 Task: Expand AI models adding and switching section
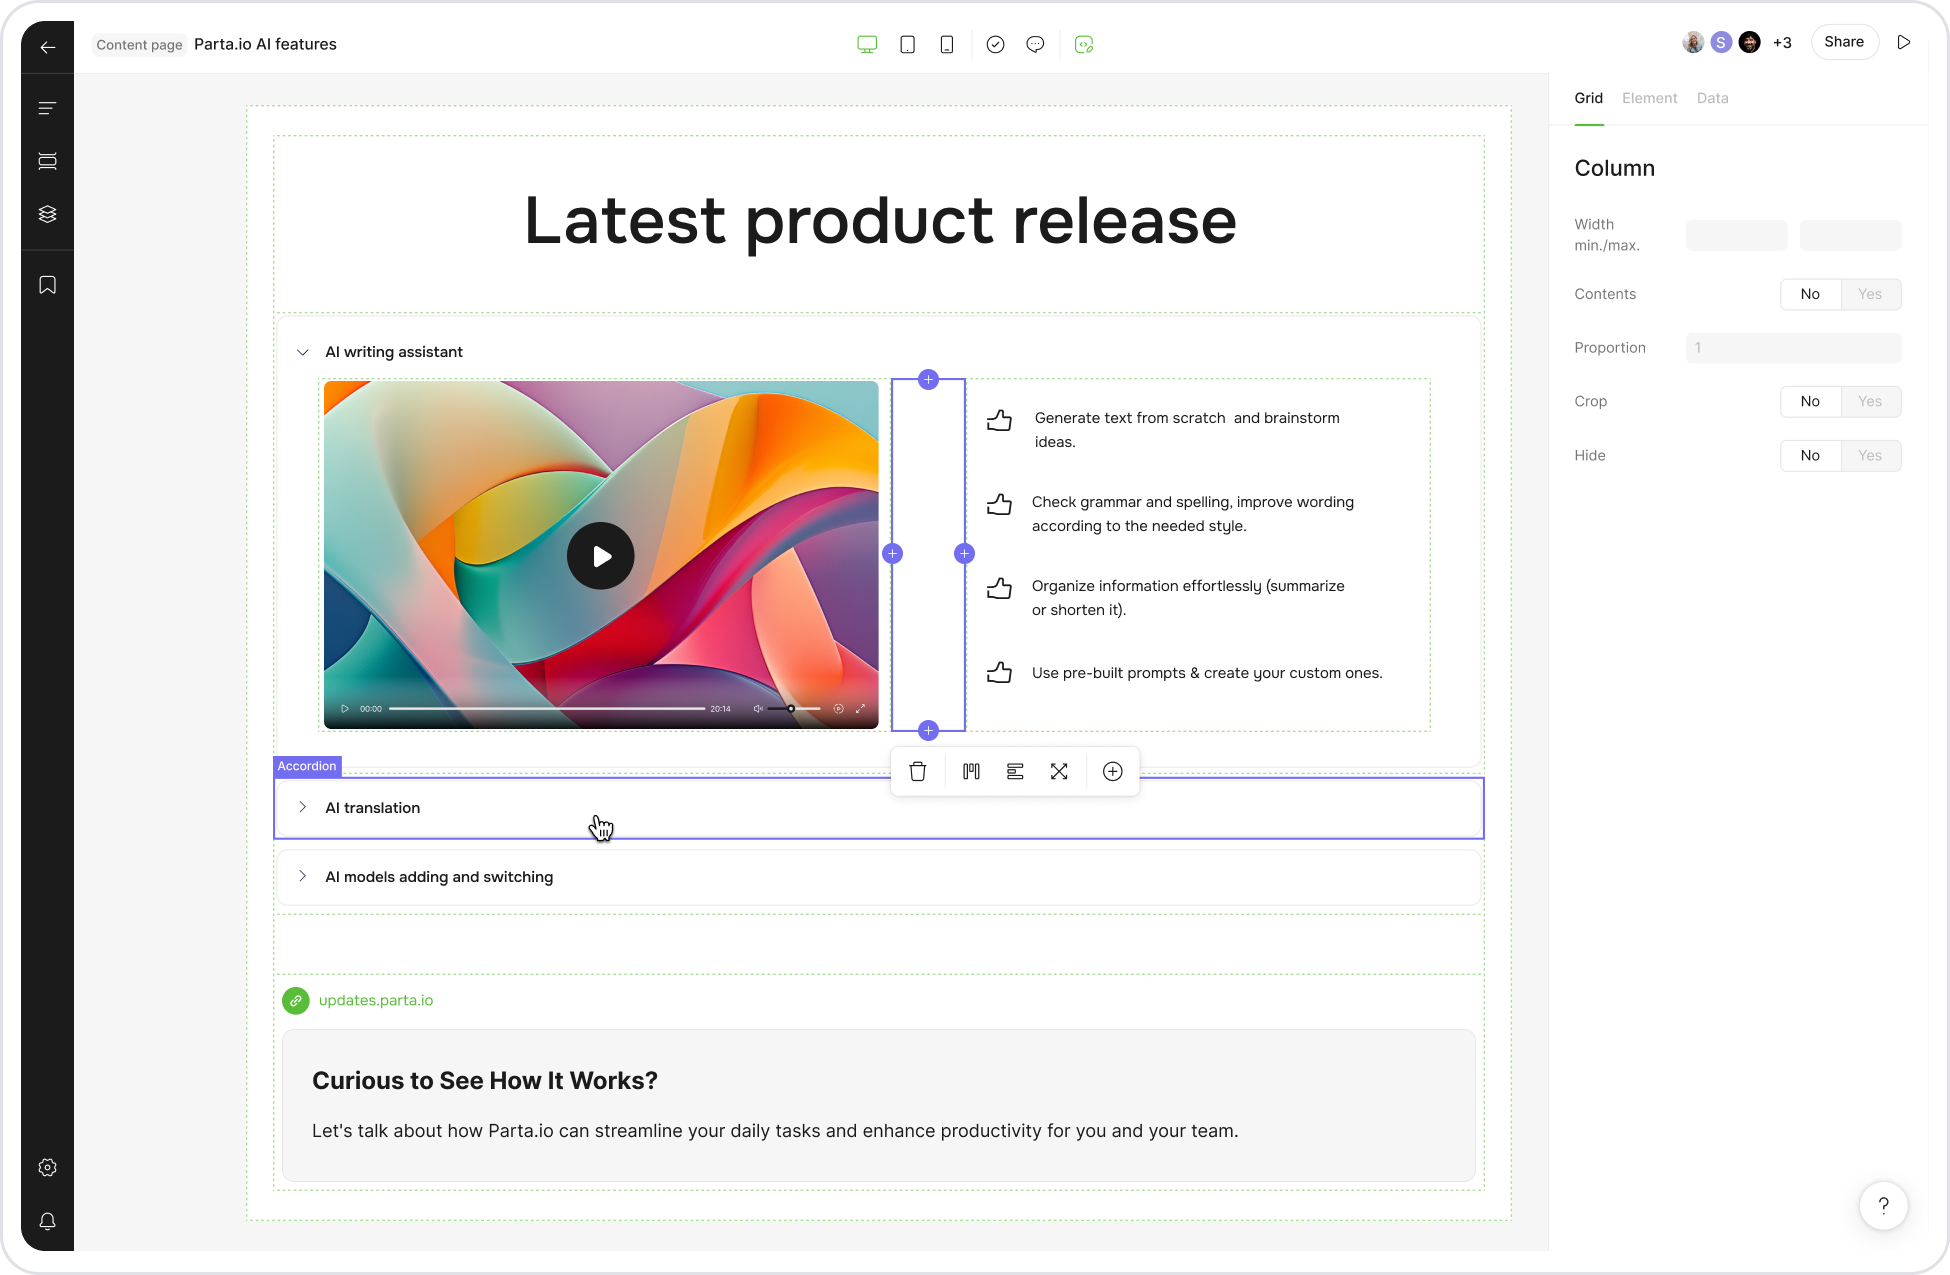pos(302,876)
